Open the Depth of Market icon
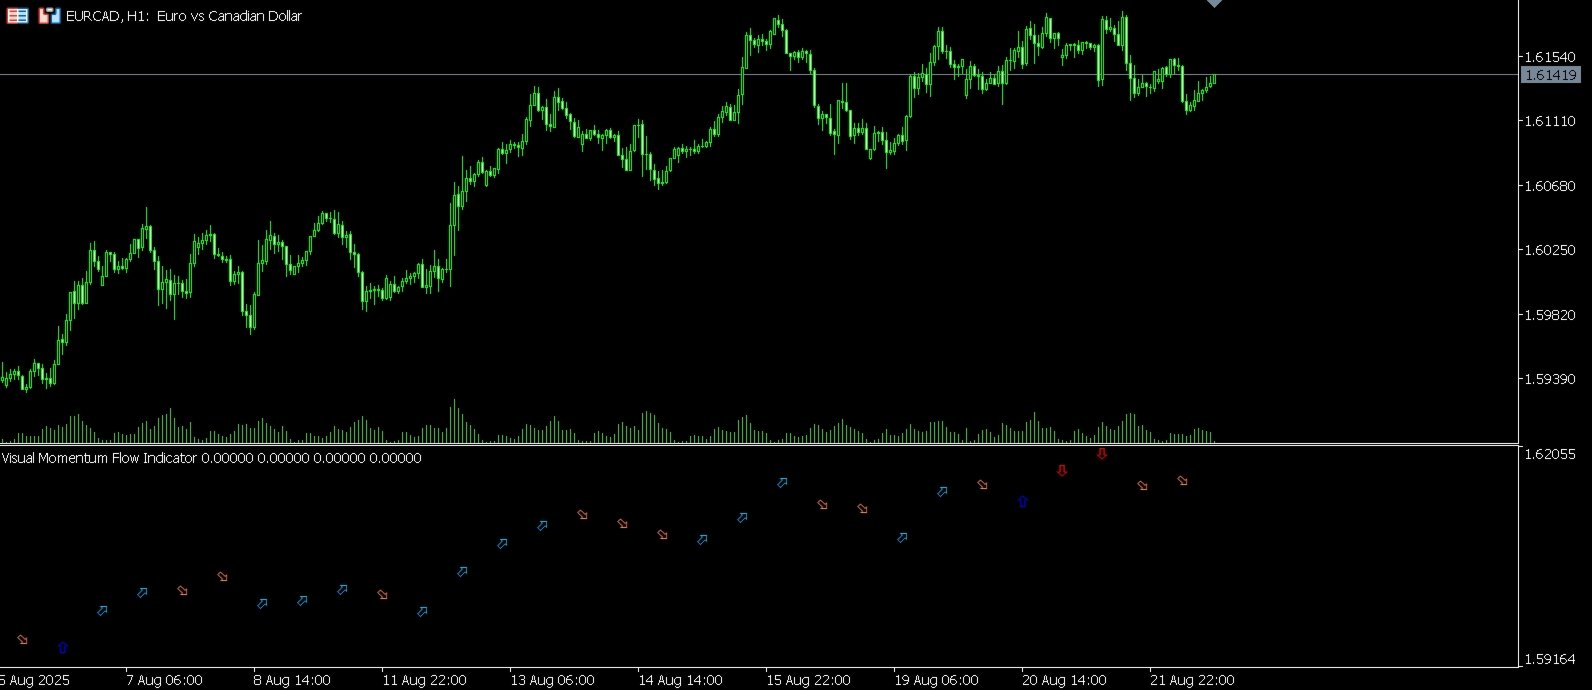Screen dimensions: 1592x690 click(x=17, y=16)
